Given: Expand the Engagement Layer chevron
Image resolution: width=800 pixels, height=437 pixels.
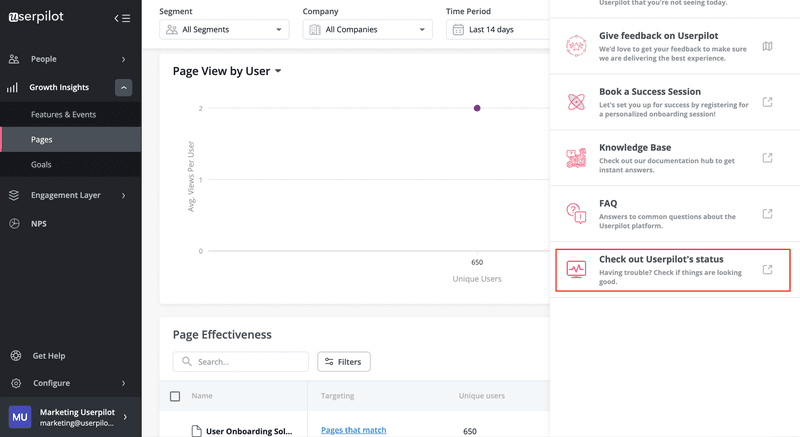Looking at the screenshot, I should point(123,195).
